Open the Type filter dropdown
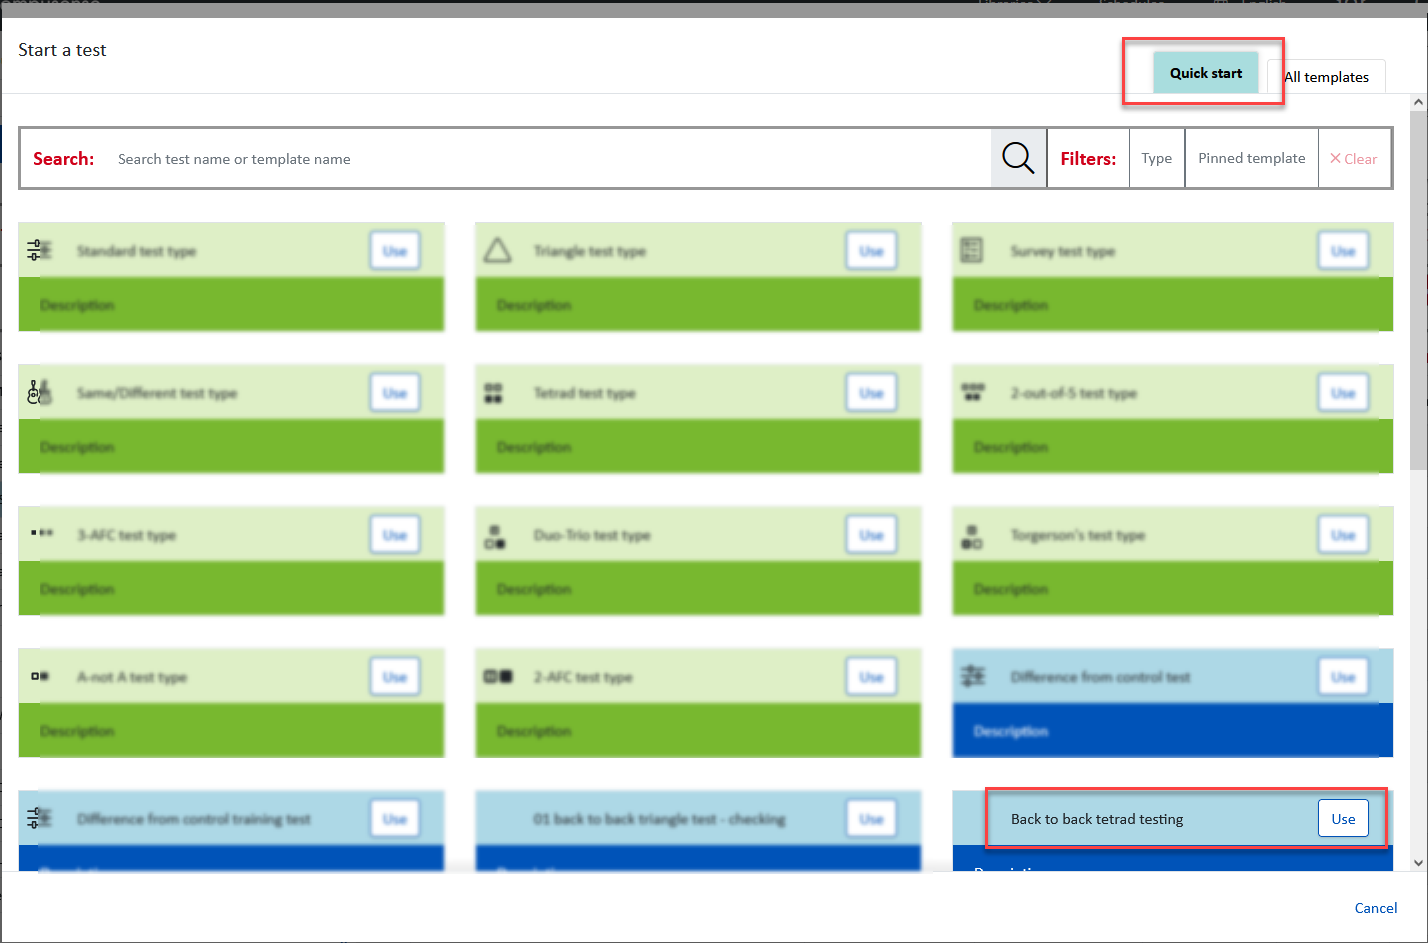This screenshot has height=943, width=1428. [1156, 158]
